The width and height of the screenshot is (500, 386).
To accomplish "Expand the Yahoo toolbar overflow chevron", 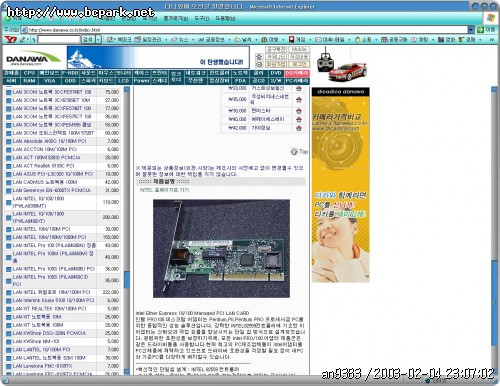I will tap(491, 40).
